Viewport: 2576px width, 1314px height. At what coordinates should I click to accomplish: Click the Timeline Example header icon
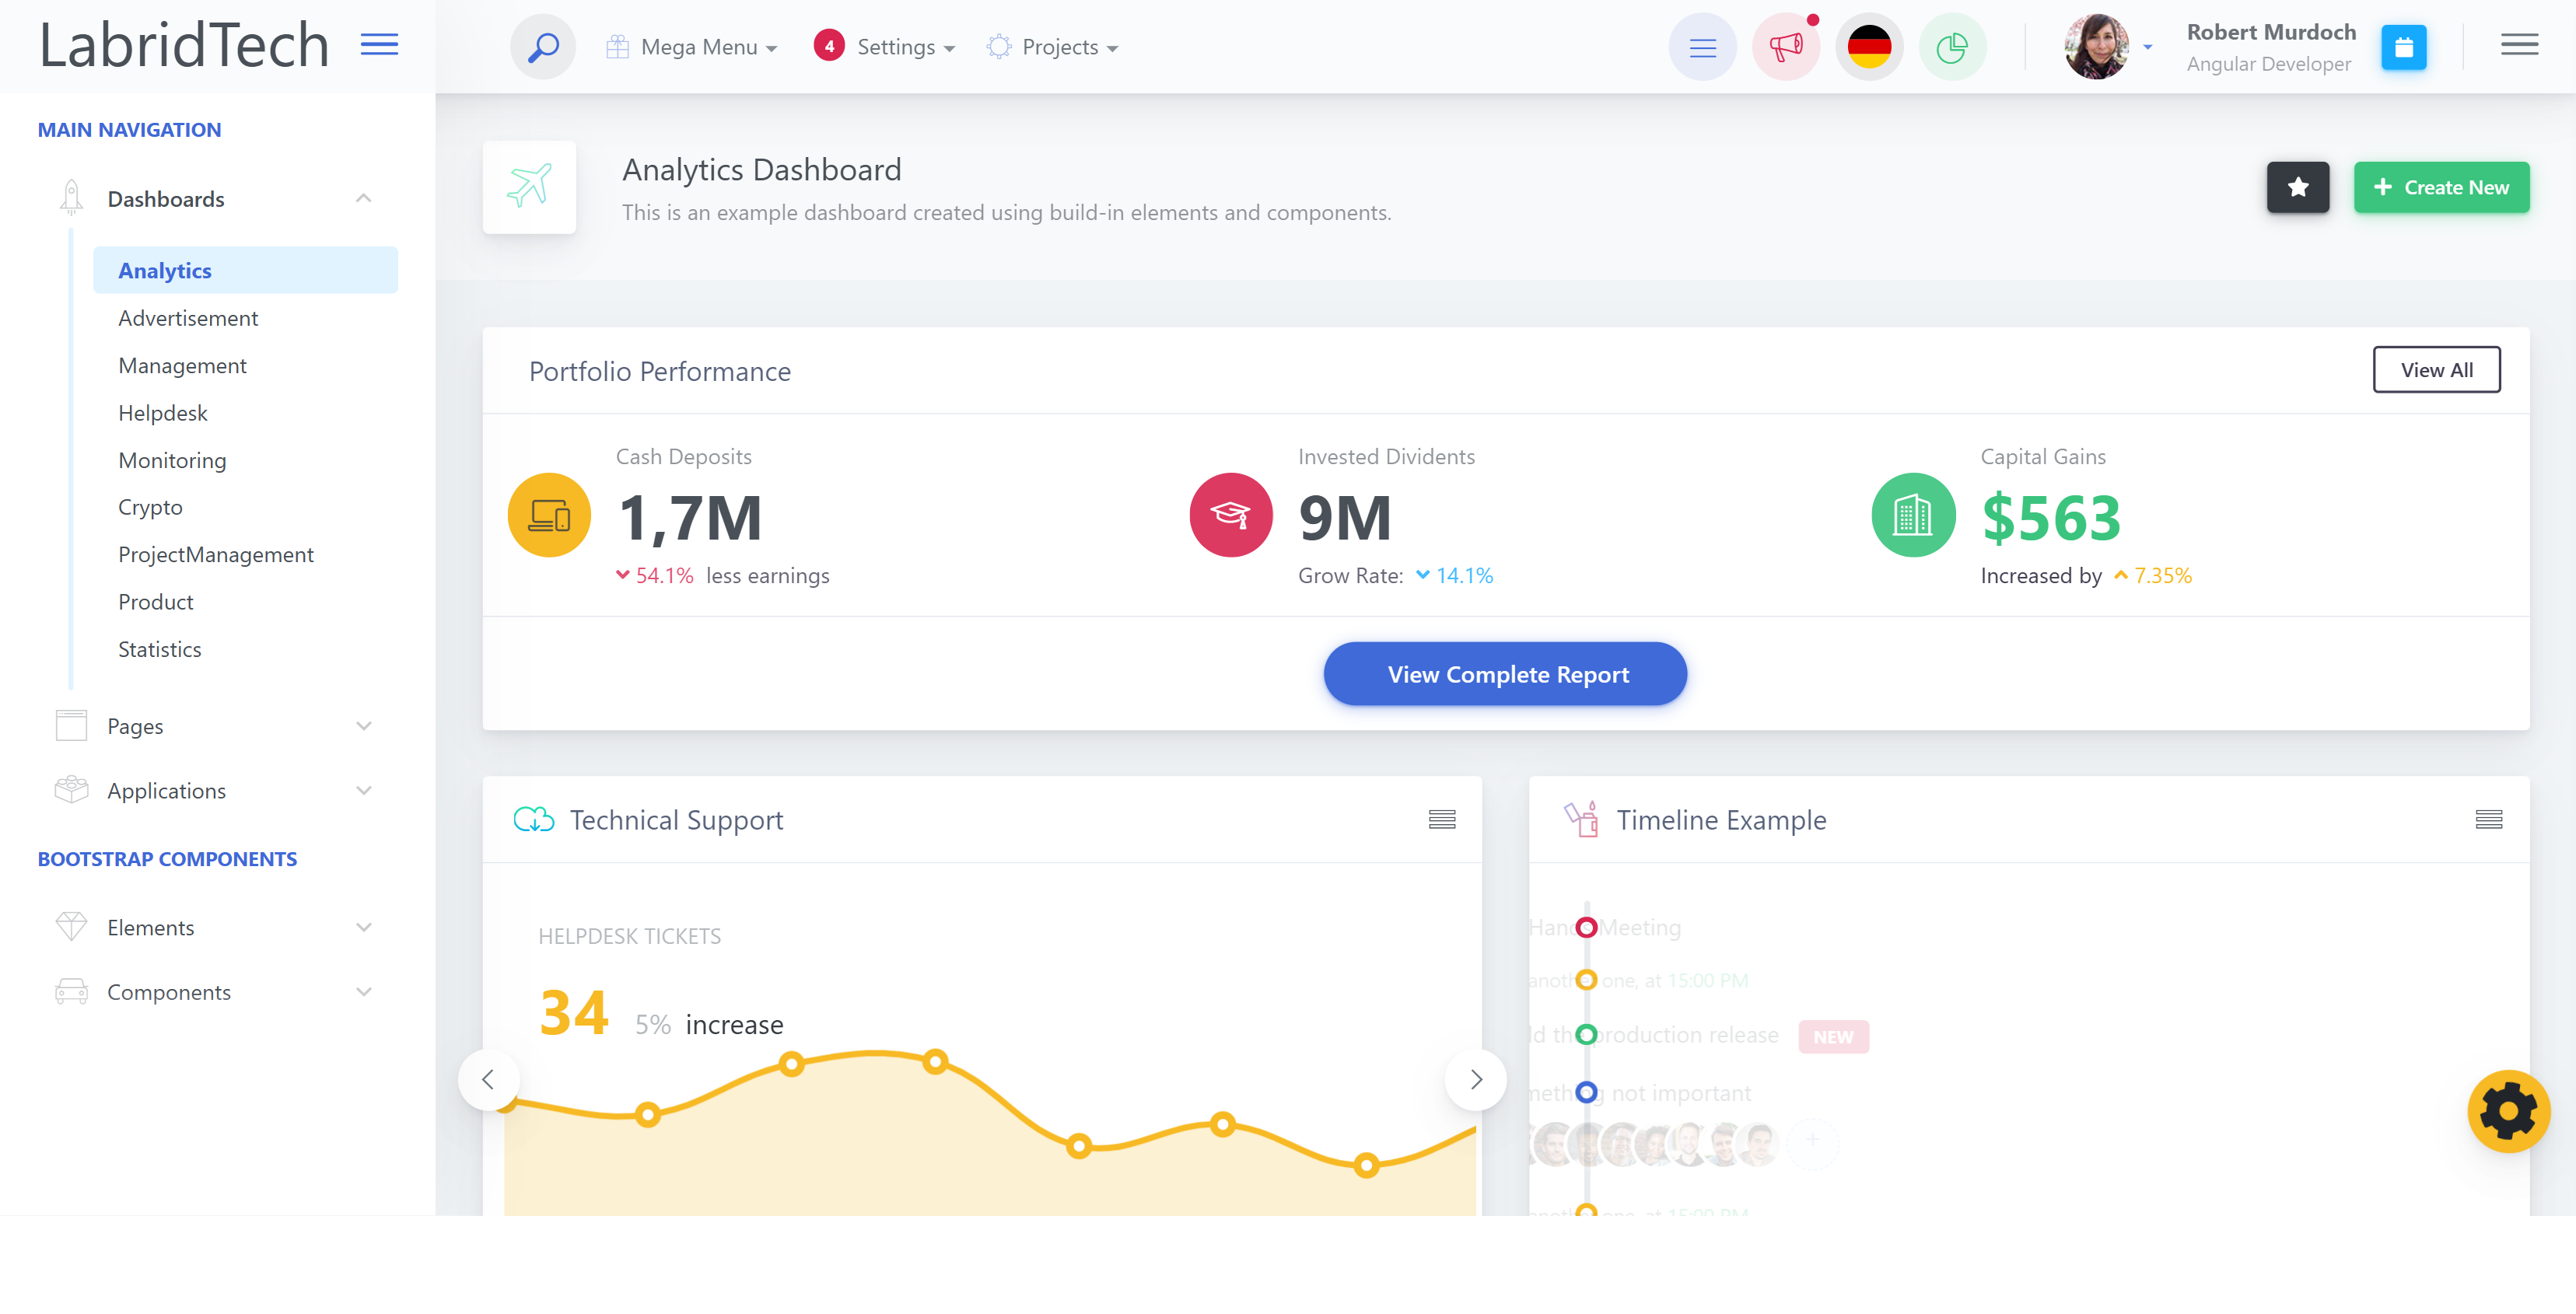click(x=1581, y=819)
